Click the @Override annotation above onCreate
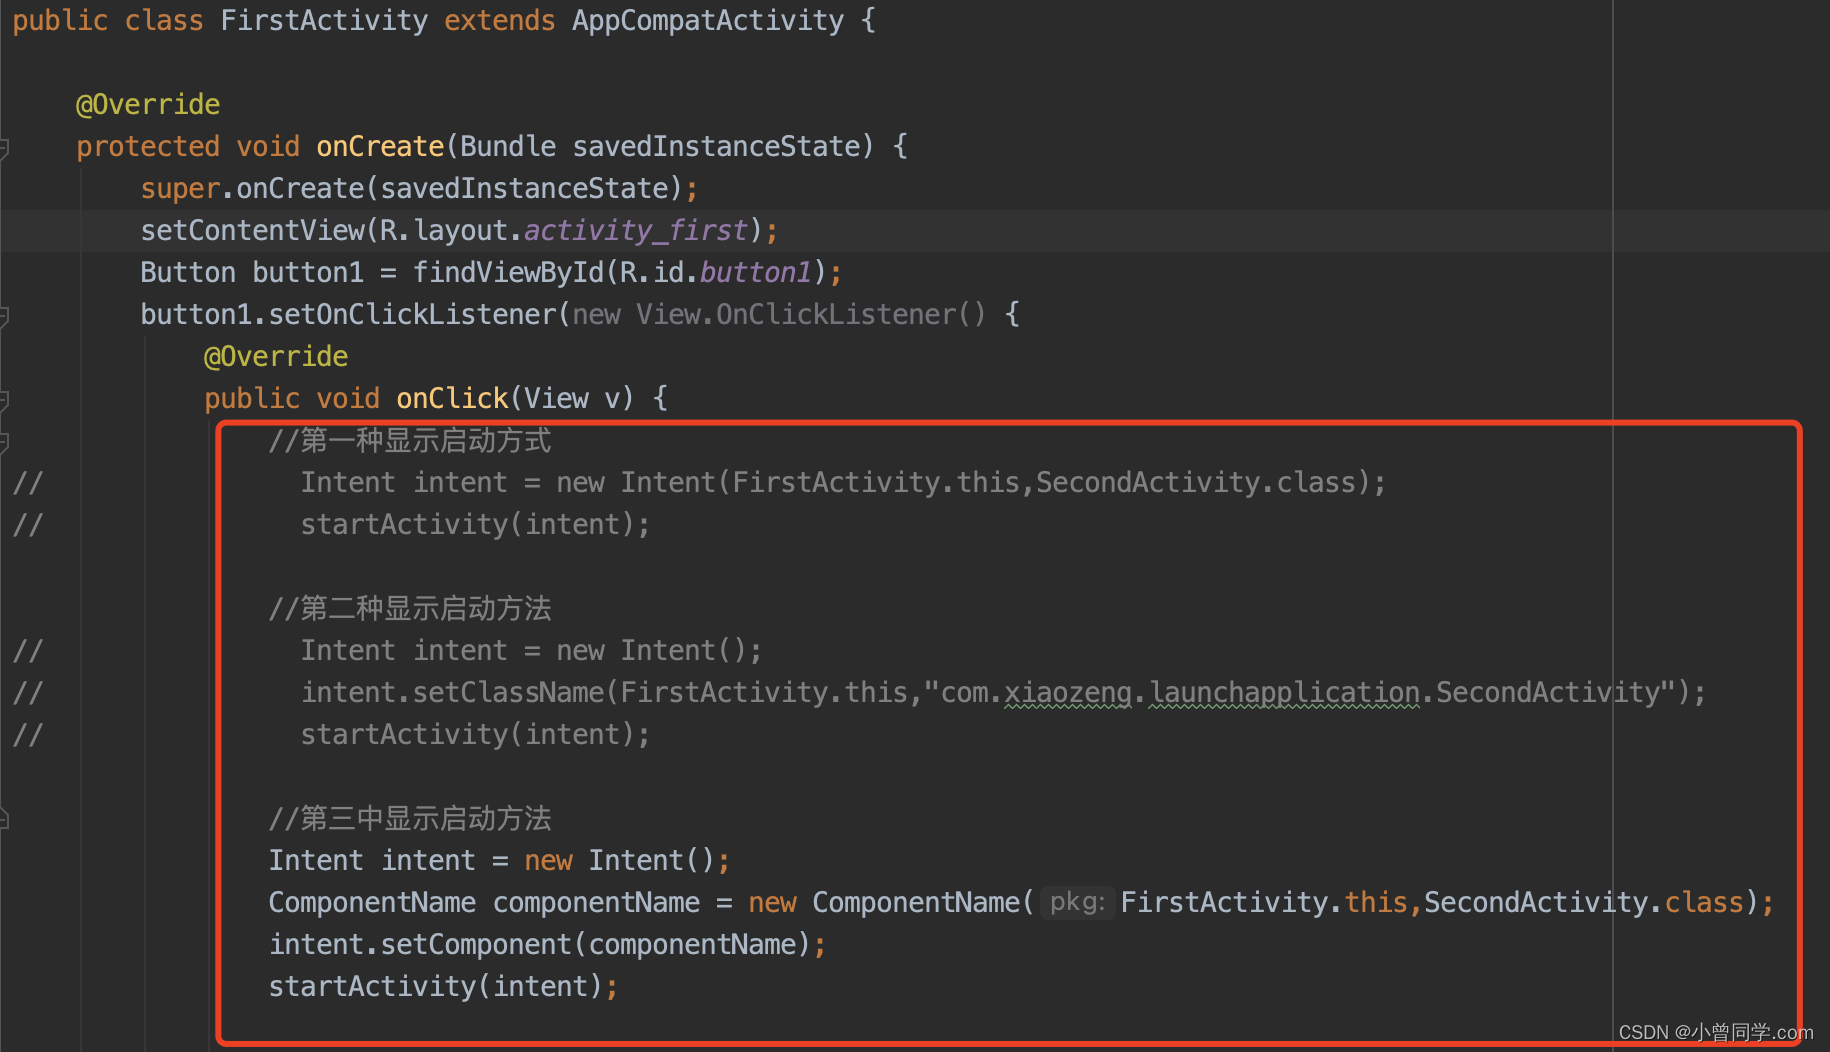1830x1052 pixels. 148,104
